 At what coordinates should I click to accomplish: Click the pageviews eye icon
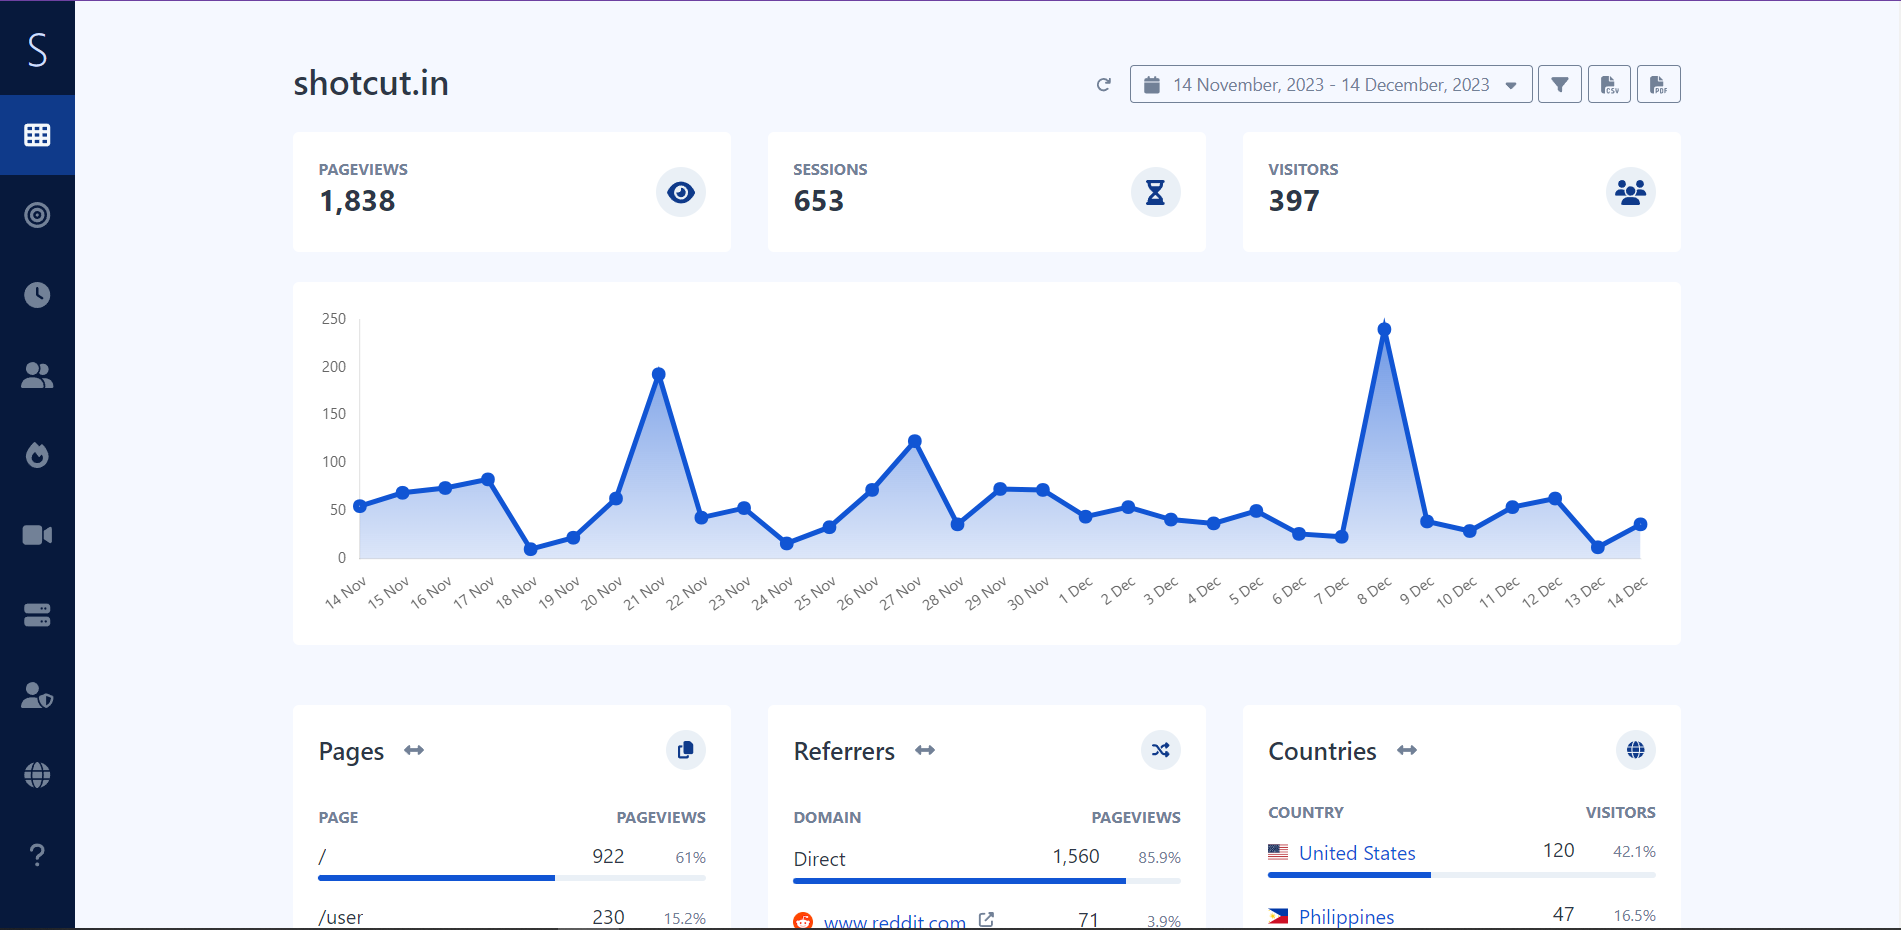tap(681, 192)
